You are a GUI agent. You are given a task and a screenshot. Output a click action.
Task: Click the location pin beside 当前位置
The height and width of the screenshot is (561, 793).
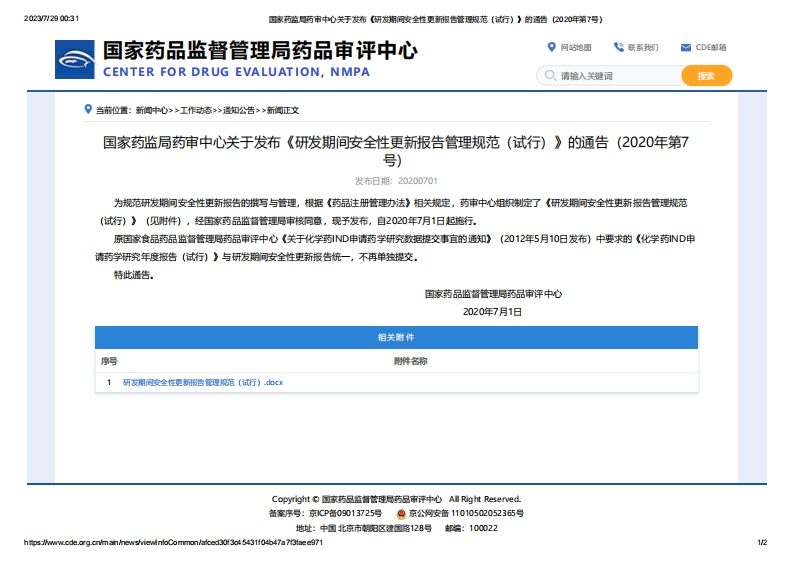[x=89, y=110]
